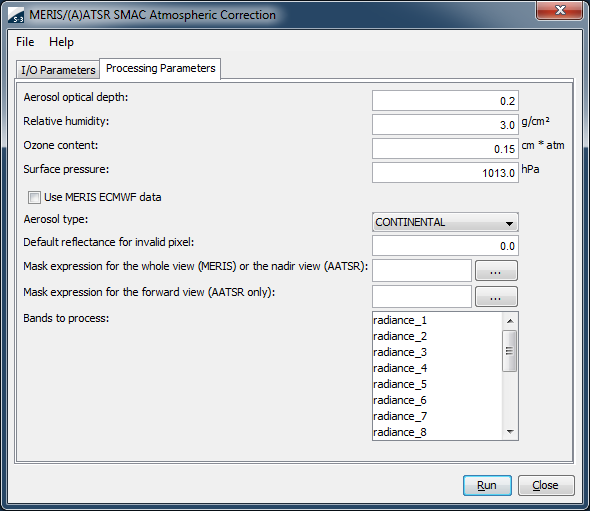Click the Ozone content input field

[x=445, y=149]
